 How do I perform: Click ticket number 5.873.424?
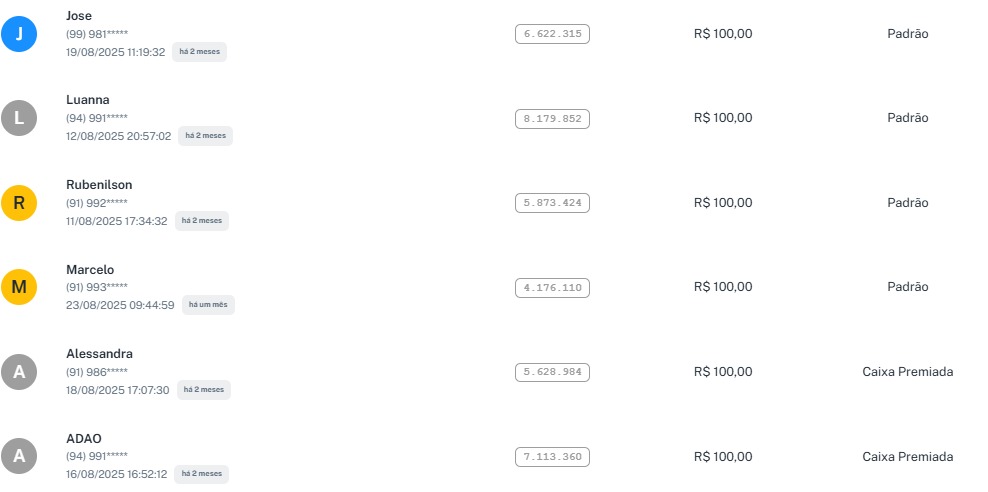[552, 203]
